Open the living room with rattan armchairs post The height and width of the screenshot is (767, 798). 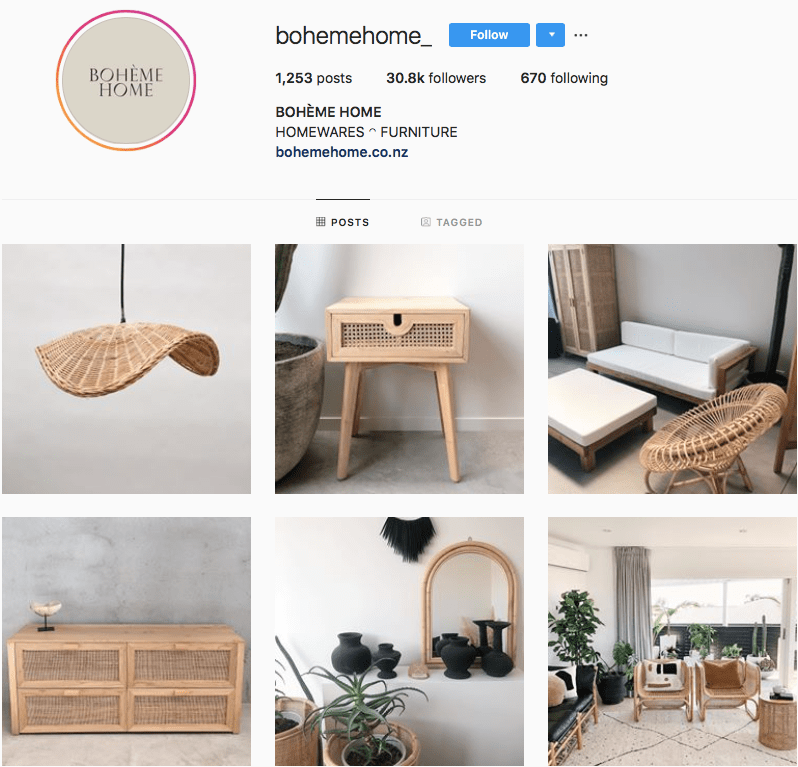tap(672, 642)
